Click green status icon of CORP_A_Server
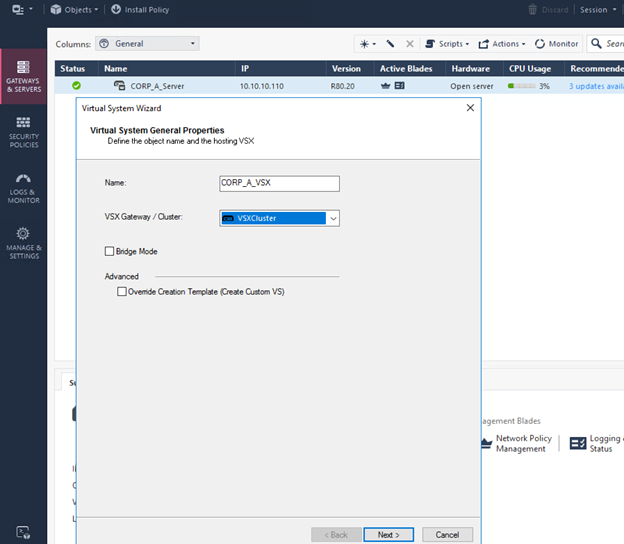 [76, 86]
